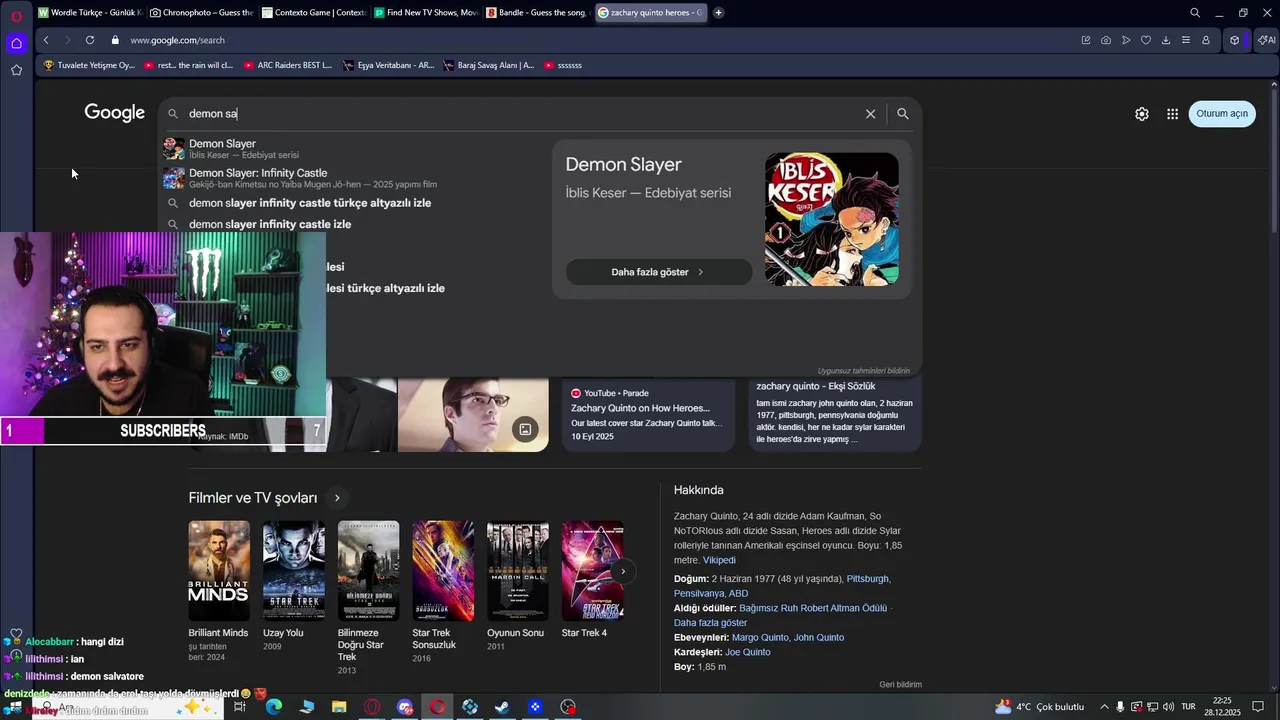Viewport: 1280px width, 720px height.
Task: Open the Google apps grid
Action: point(1172,114)
